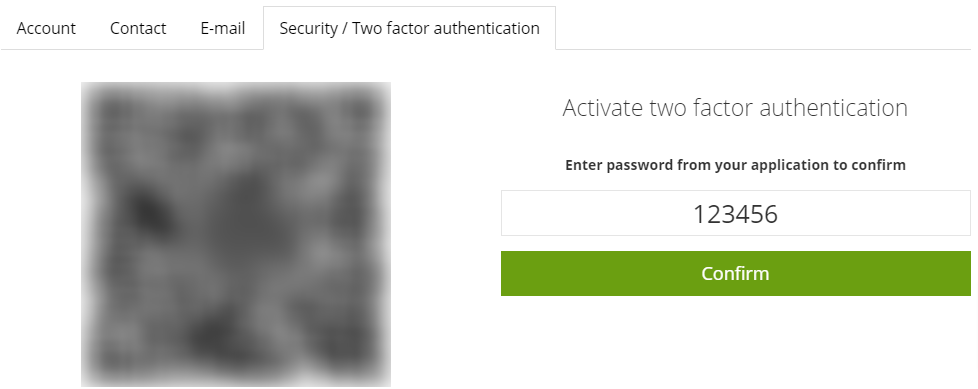
Task: Click the word 'Contact' in tab bar
Action: tap(138, 29)
